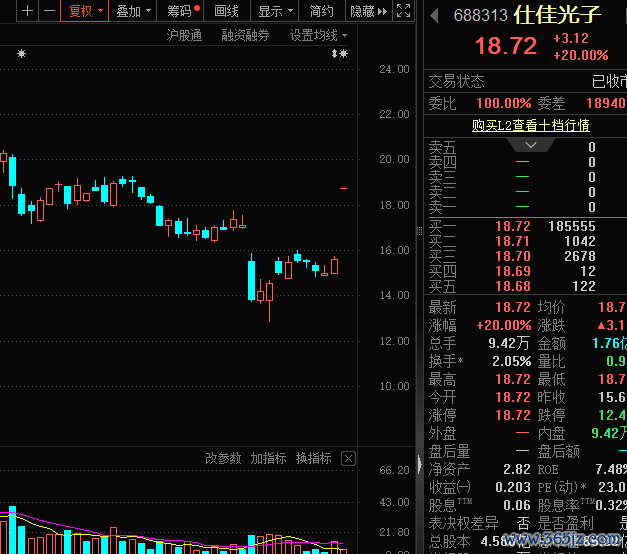Click 净资产 value 2.82
The width and height of the screenshot is (627, 554).
coord(517,469)
